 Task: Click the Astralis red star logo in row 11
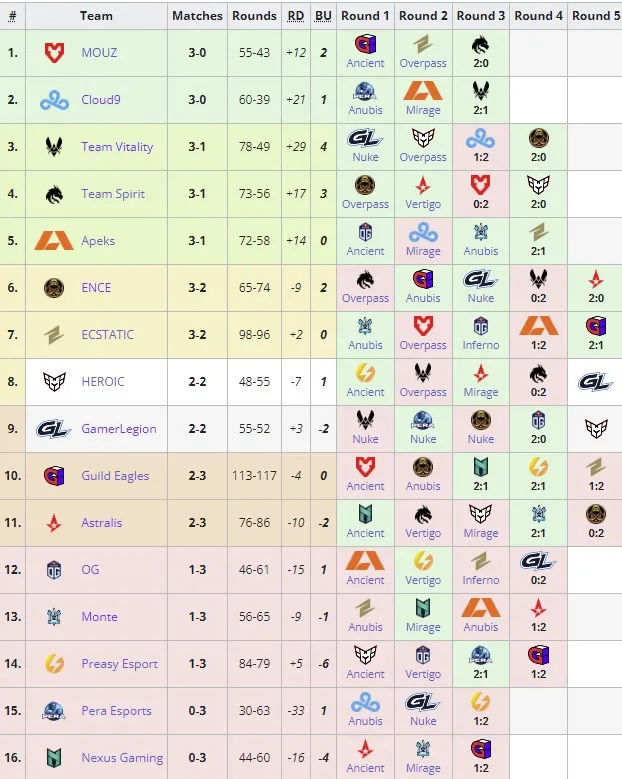click(x=54, y=523)
